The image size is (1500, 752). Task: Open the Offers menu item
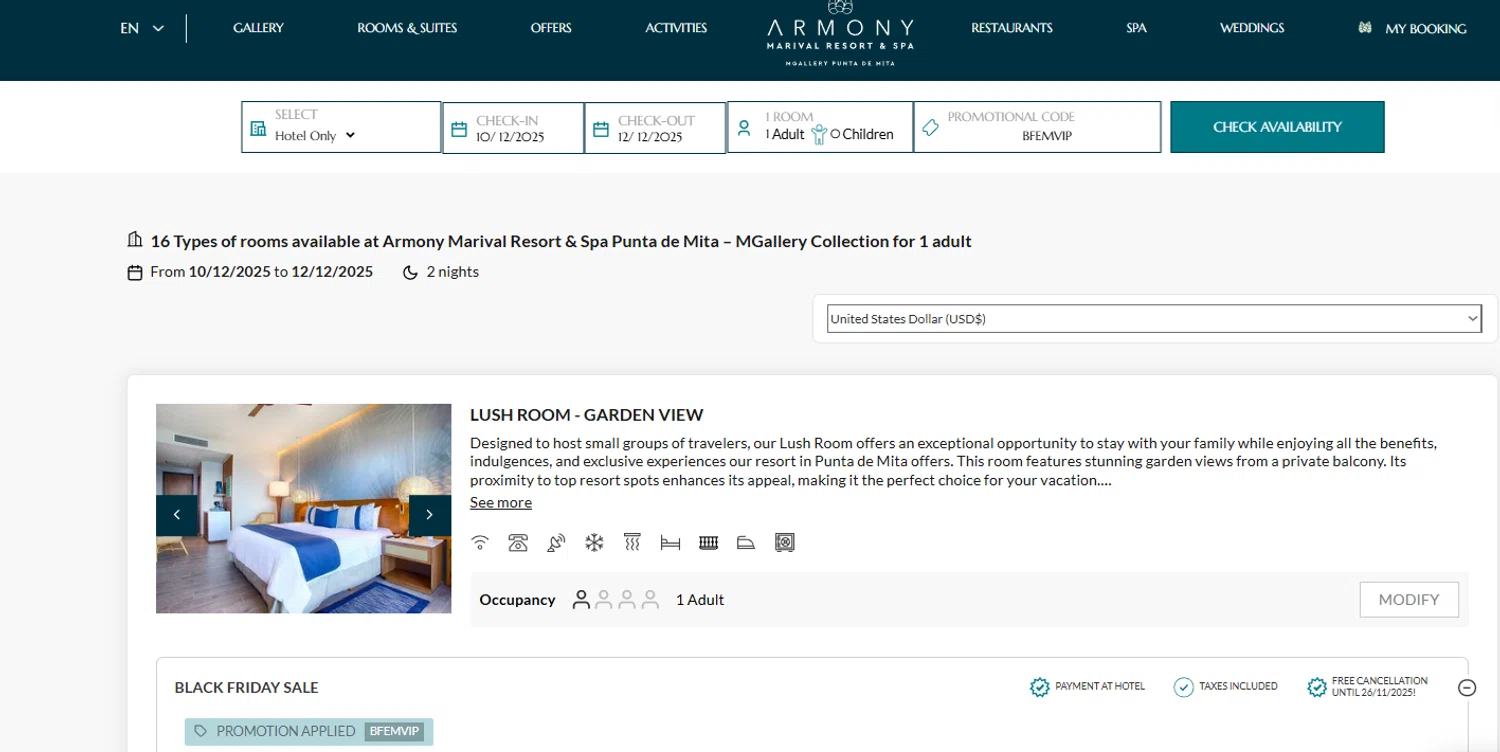click(551, 28)
